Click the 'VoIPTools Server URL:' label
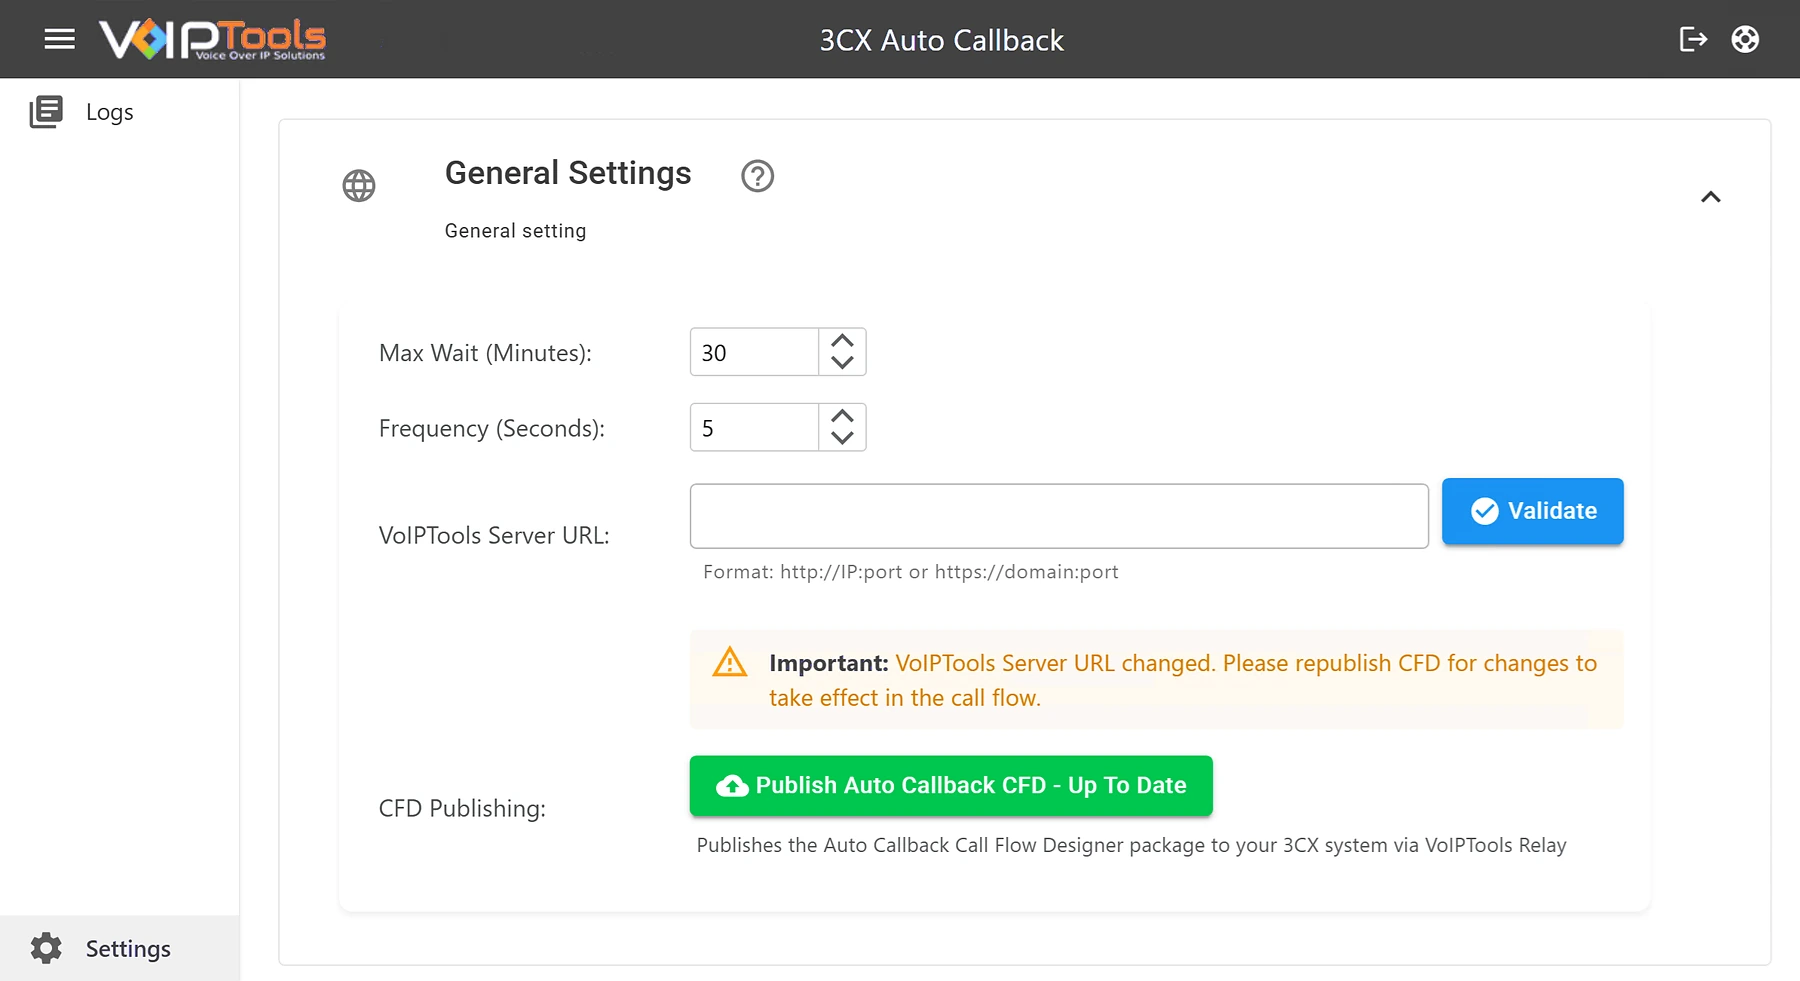 [494, 535]
